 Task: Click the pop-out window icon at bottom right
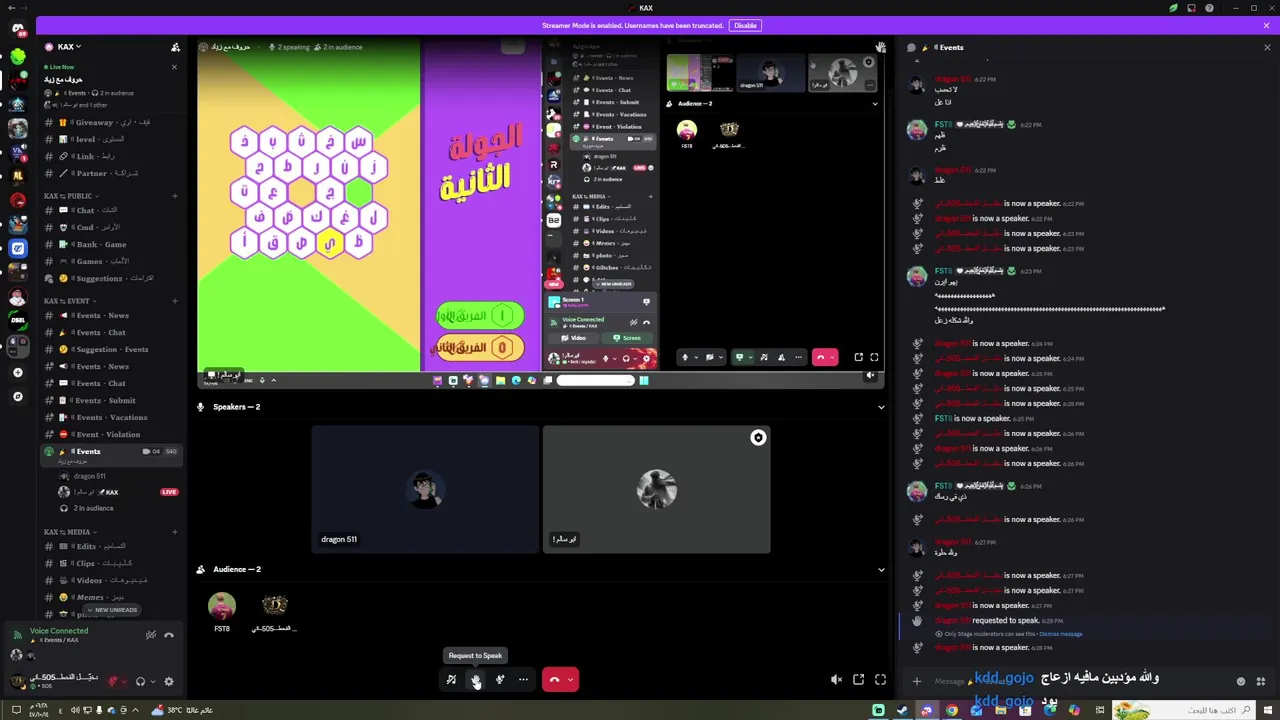pos(858,680)
